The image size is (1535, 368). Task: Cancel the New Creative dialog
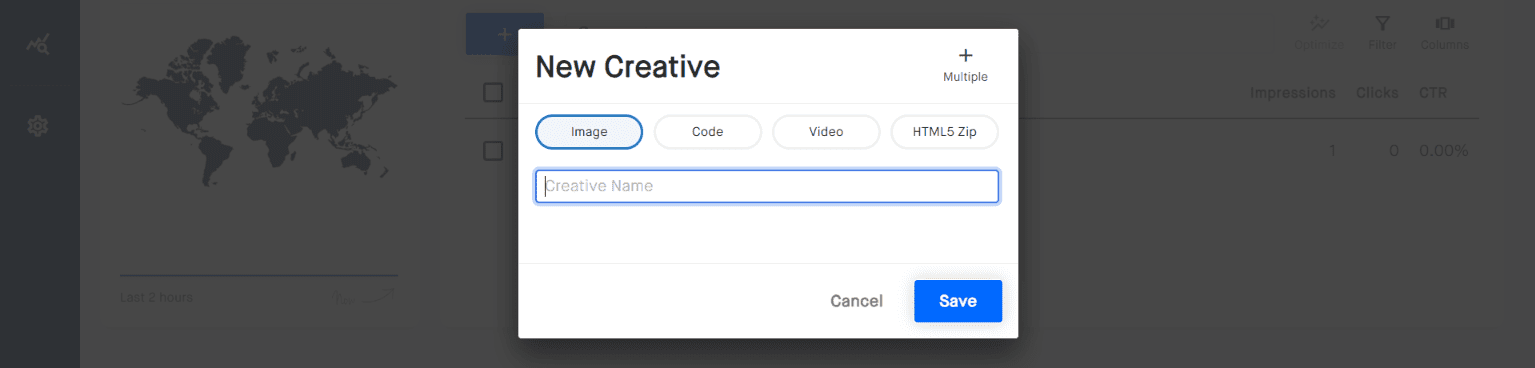(x=856, y=301)
